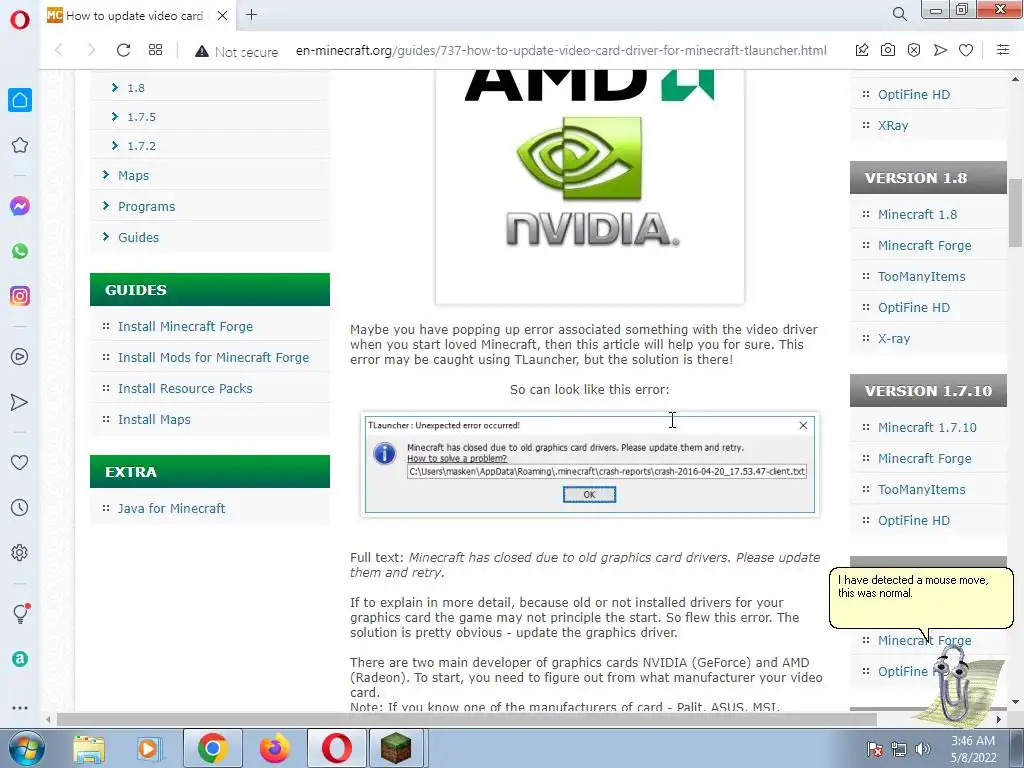This screenshot has width=1024, height=768.
Task: Go back to previous page
Action: click(59, 50)
